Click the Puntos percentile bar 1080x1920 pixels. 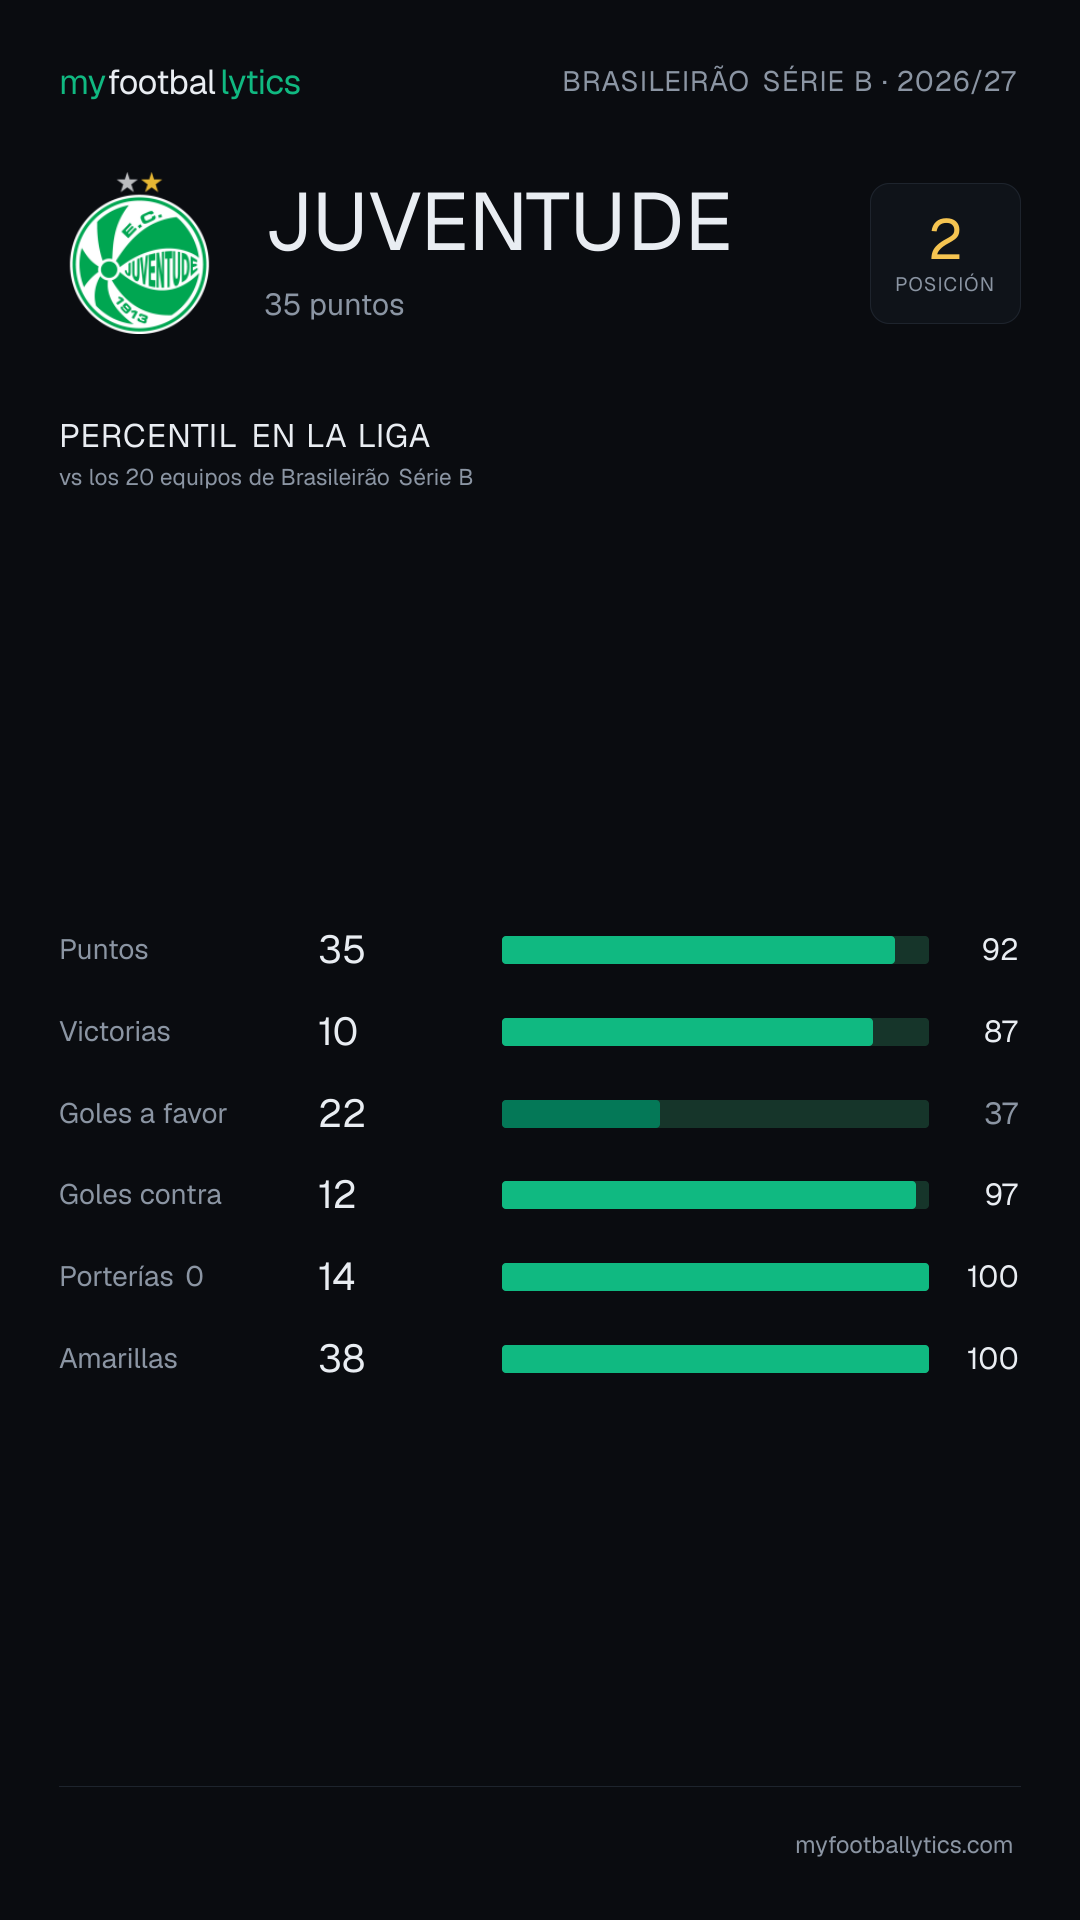715,950
